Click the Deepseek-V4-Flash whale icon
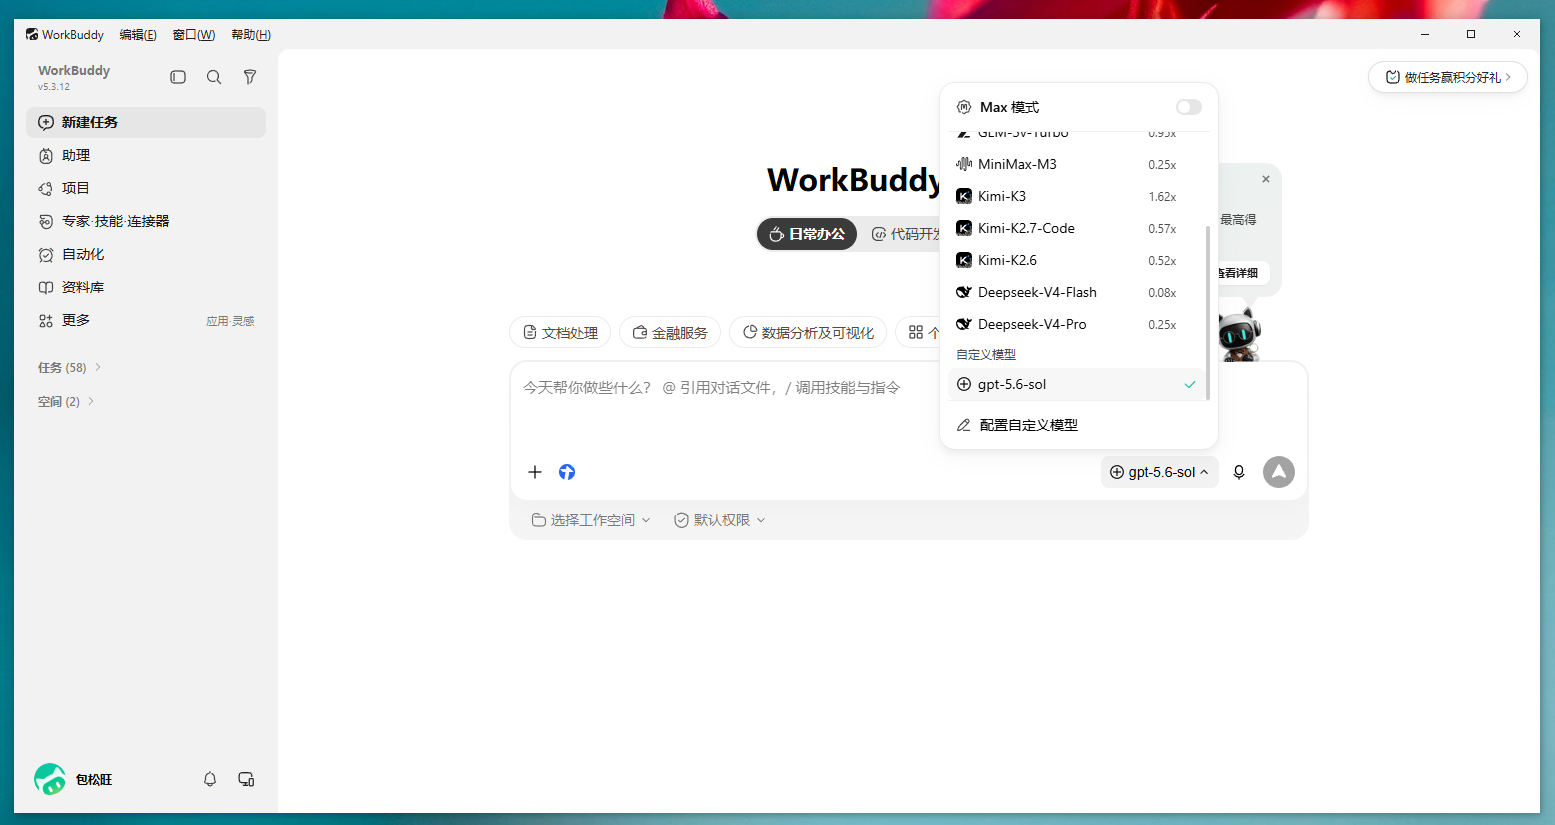The height and width of the screenshot is (825, 1555). click(964, 292)
